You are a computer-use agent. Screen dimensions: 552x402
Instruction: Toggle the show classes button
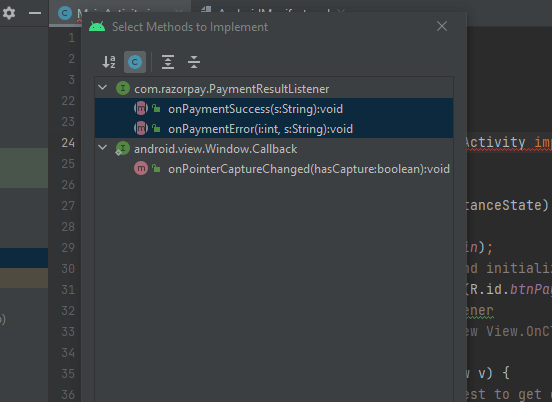pos(135,62)
